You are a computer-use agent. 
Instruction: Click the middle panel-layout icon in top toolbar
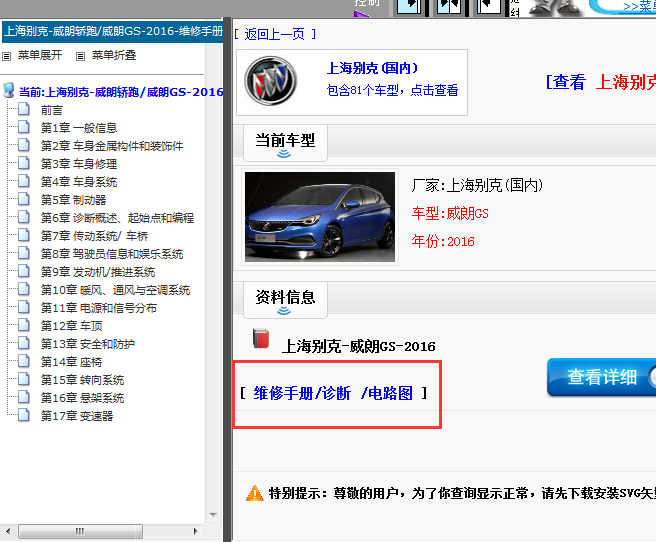[449, 8]
